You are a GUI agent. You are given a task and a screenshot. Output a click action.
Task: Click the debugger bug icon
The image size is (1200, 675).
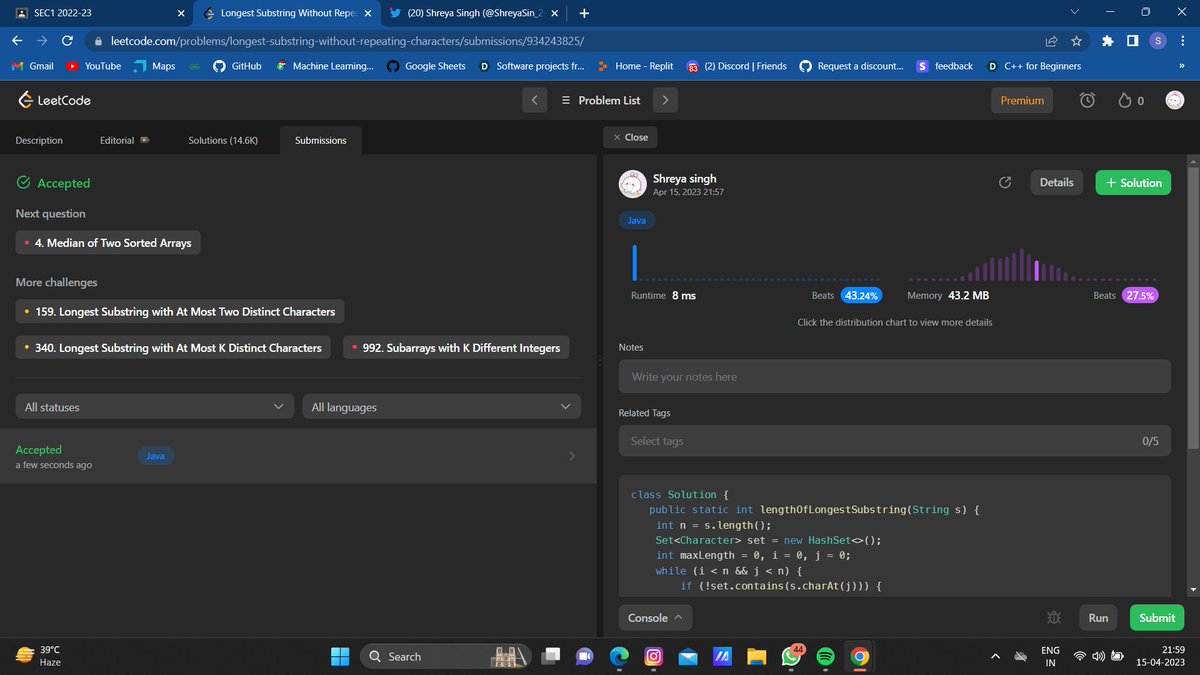[x=1052, y=618]
